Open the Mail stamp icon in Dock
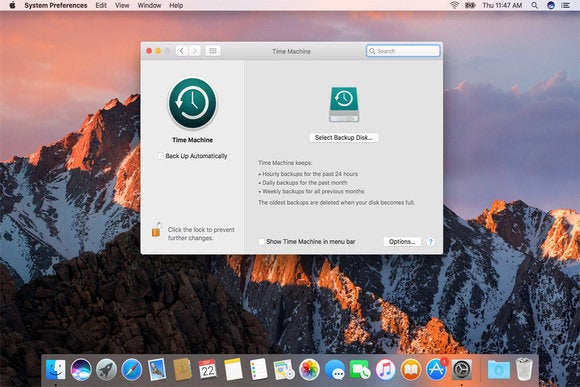This screenshot has height=387, width=580. (x=157, y=369)
